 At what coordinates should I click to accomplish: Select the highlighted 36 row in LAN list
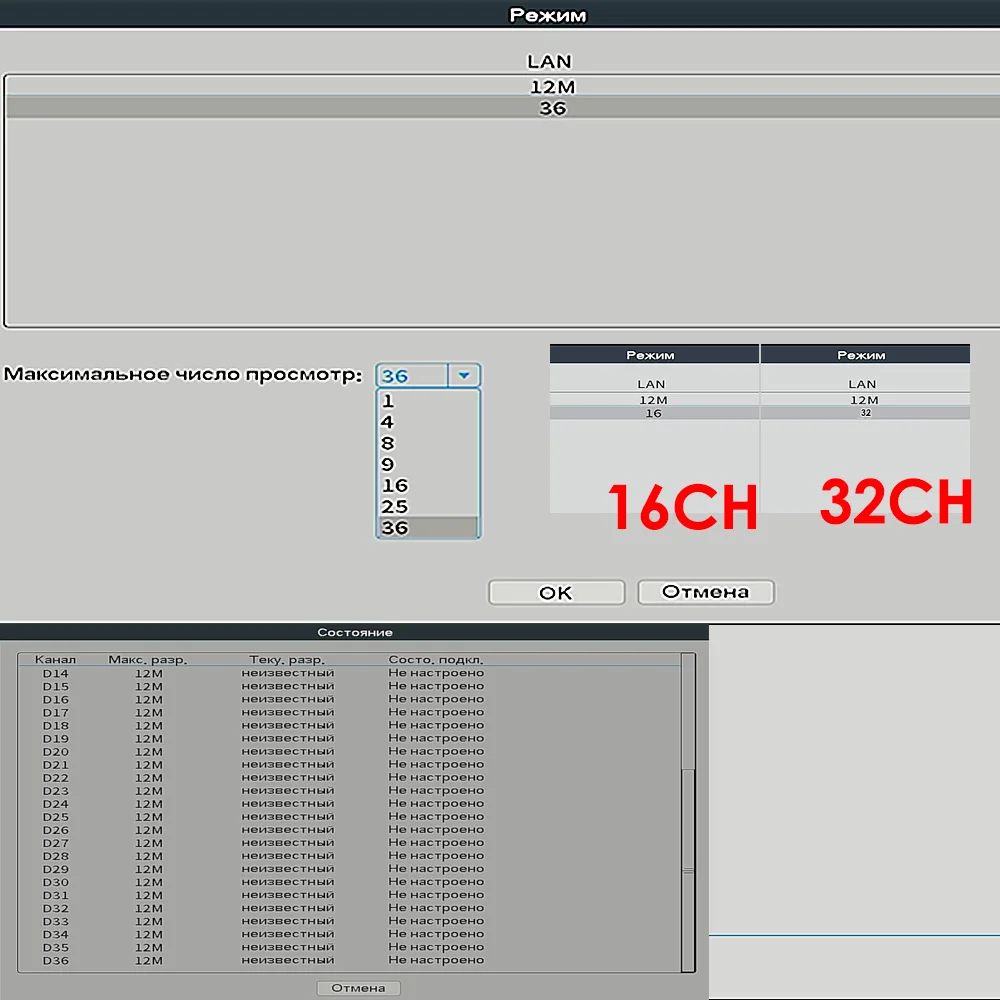(503, 108)
